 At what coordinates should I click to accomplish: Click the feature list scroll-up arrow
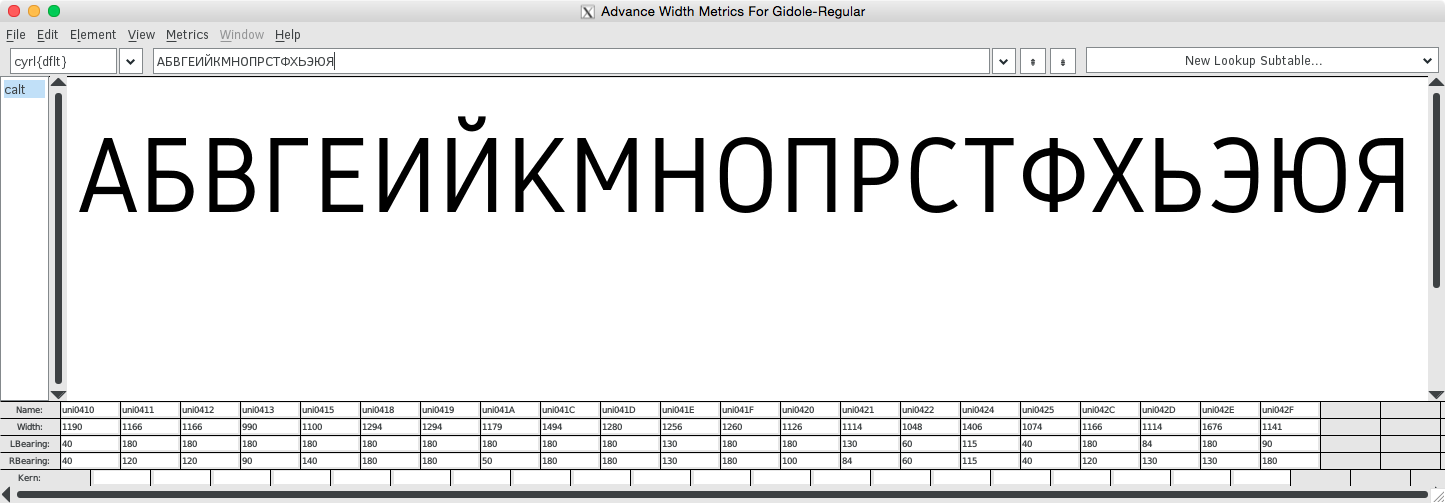(x=58, y=83)
